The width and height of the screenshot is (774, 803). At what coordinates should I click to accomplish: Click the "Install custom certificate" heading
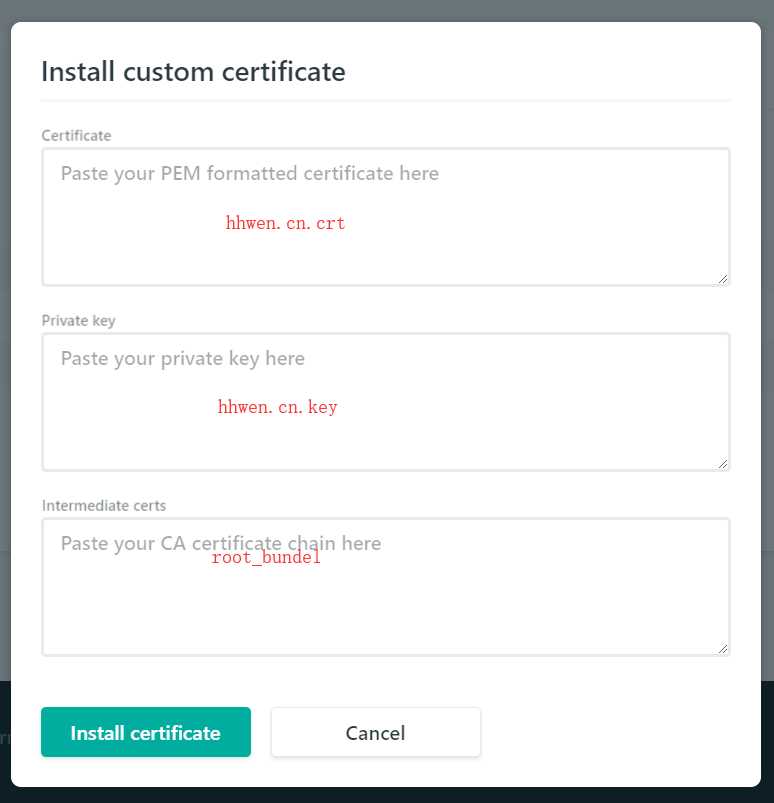coord(193,72)
